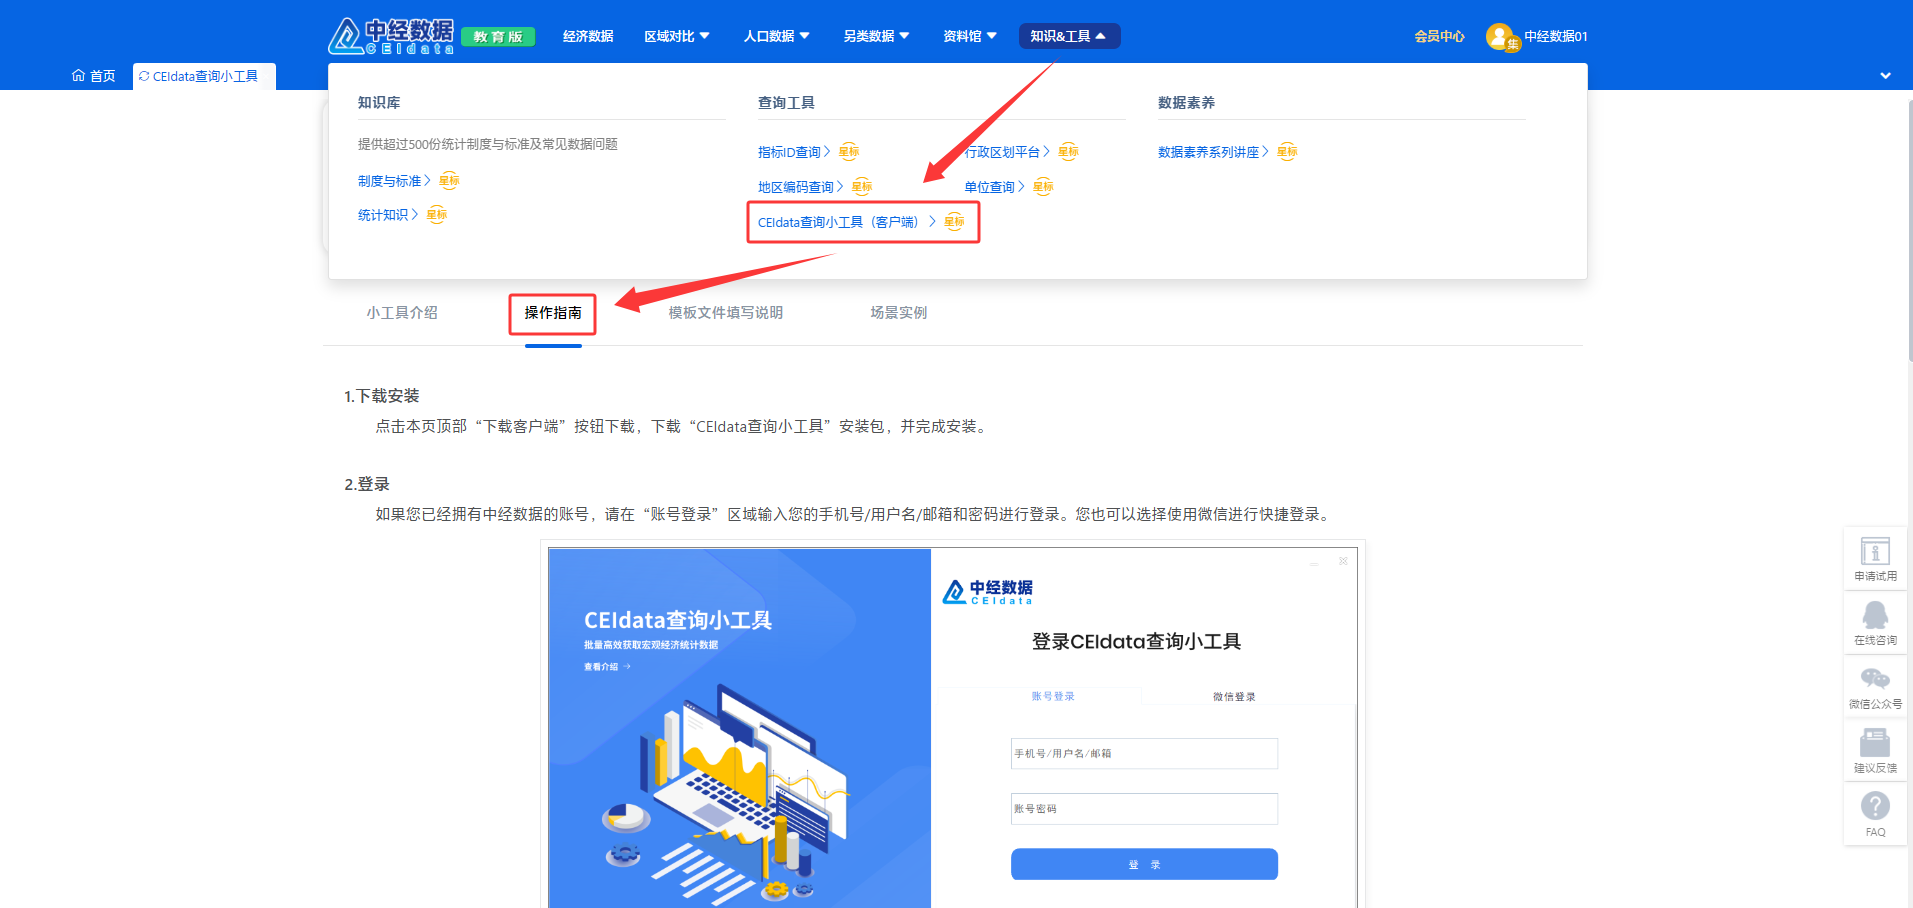Open the 会员中心 link
The width and height of the screenshot is (1913, 908).
[1439, 36]
